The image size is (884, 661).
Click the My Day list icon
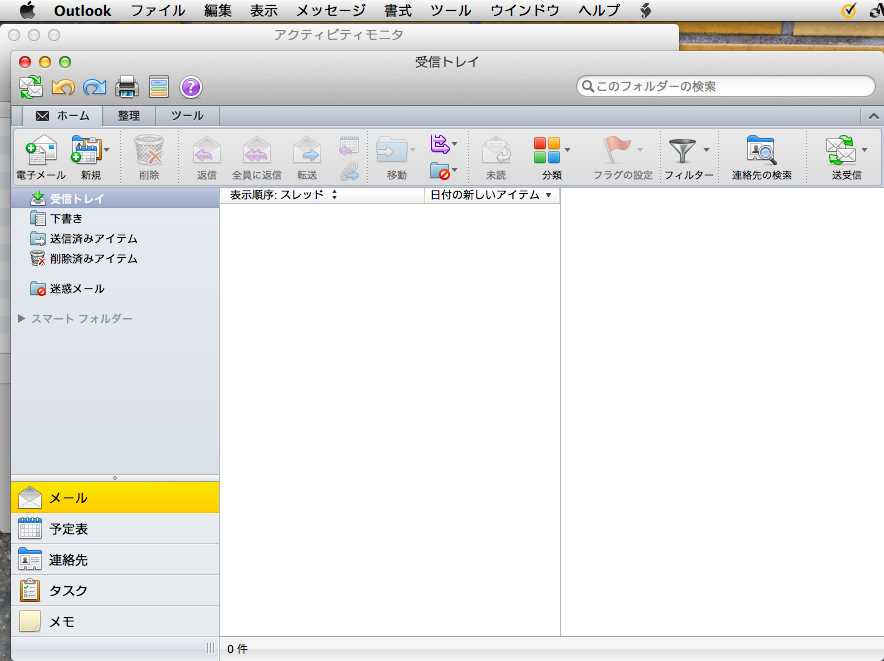click(x=159, y=87)
